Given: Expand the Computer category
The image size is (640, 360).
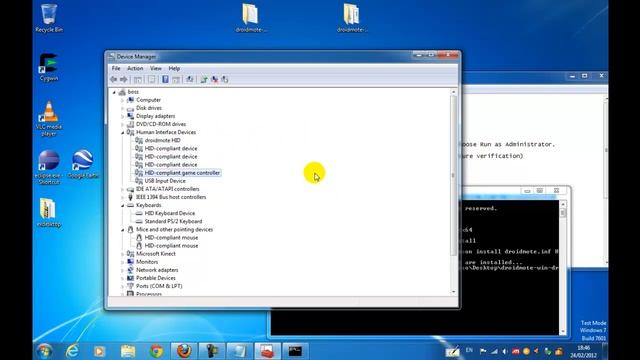Looking at the screenshot, I should 122,100.
